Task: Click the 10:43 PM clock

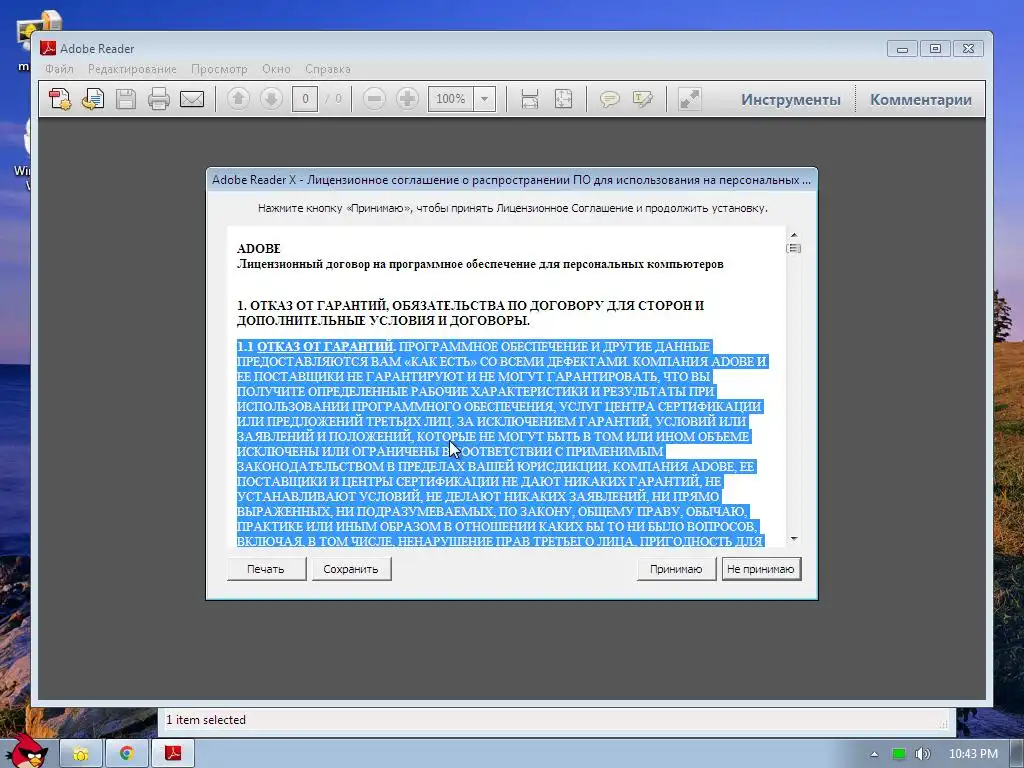Action: coord(973,754)
